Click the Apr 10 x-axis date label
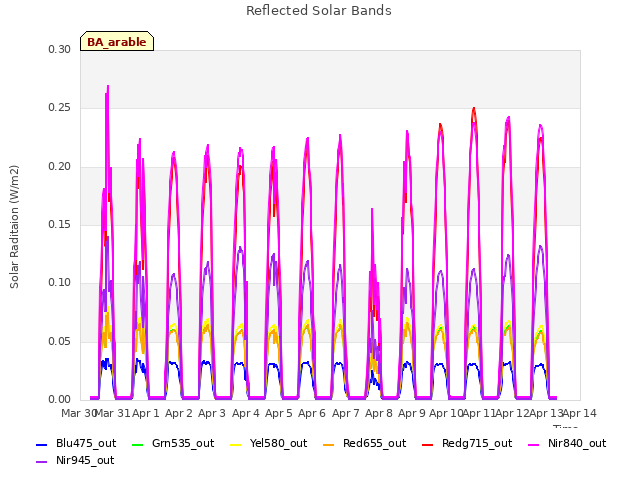This screenshot has height=480, width=640. pos(446,413)
